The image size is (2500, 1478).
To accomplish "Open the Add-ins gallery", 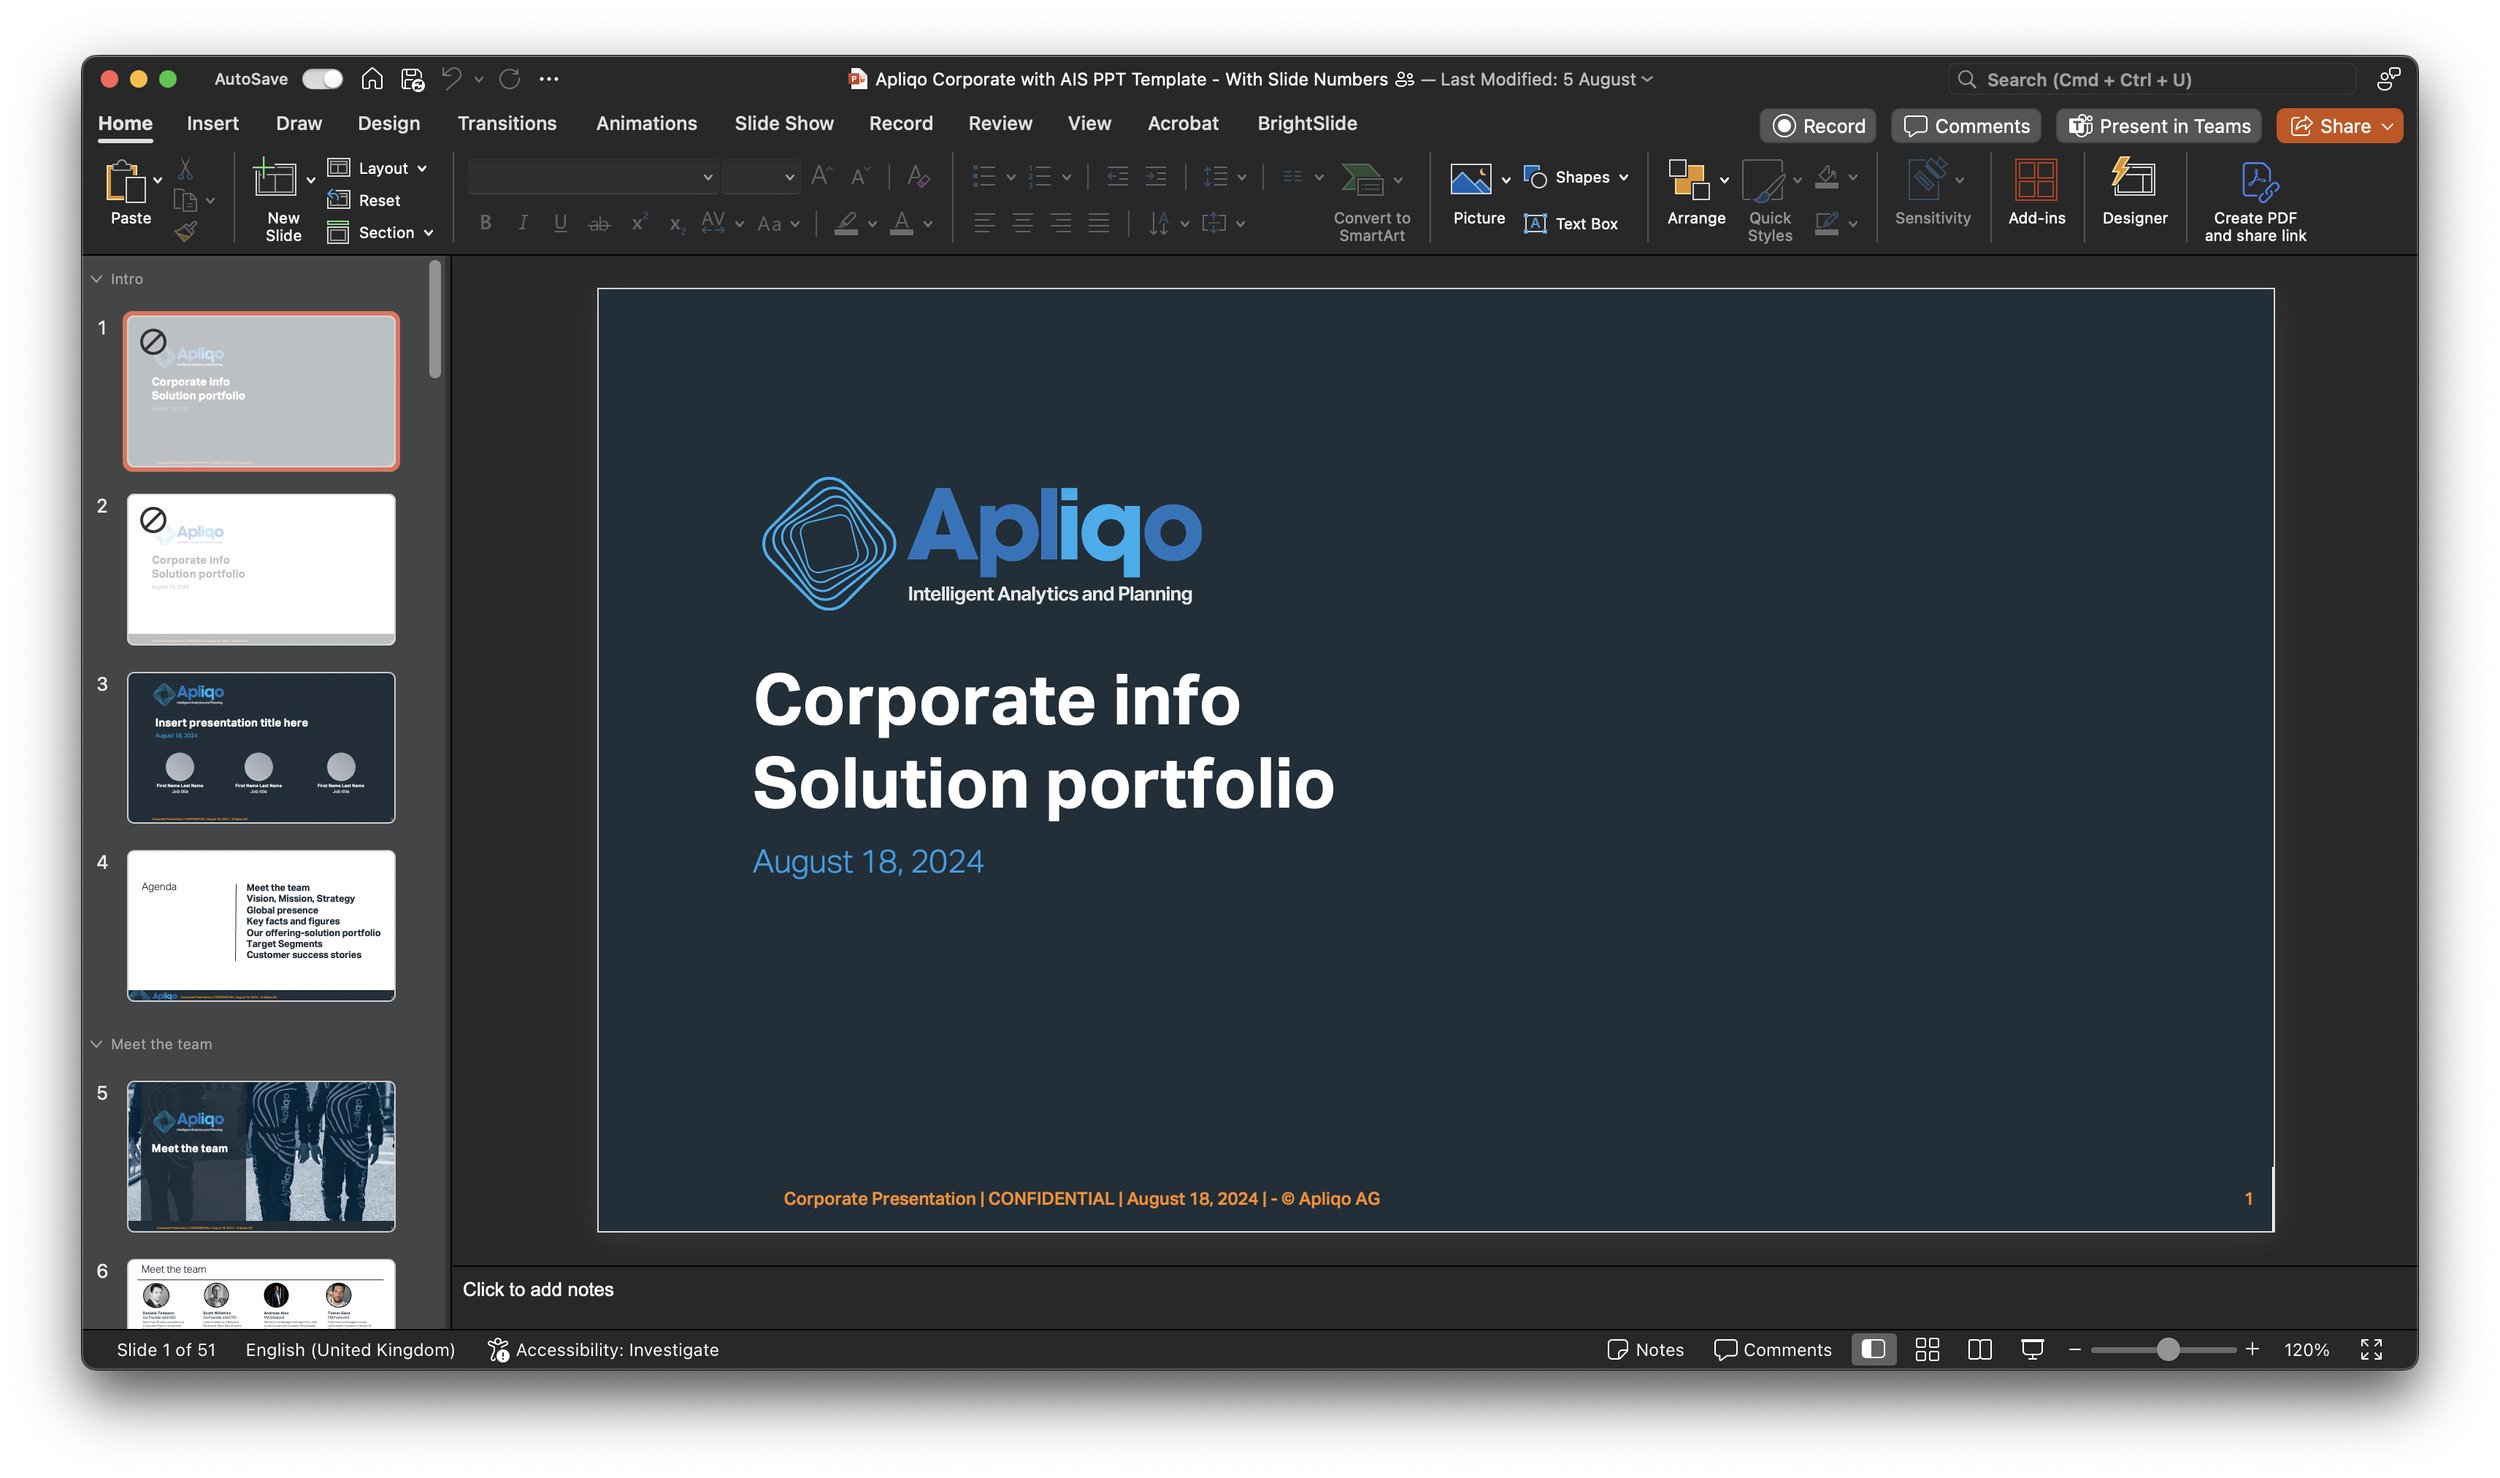I will pos(2036,192).
